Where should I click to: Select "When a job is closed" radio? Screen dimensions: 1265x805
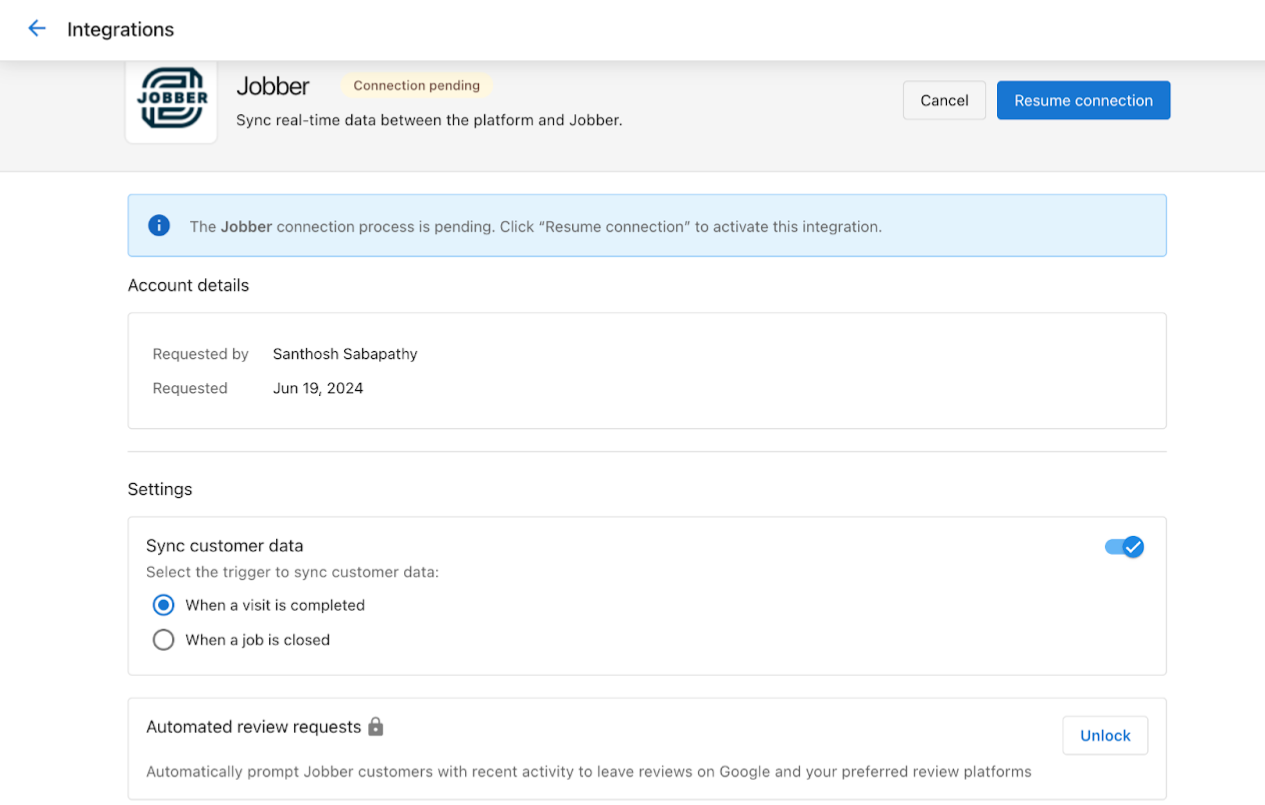click(163, 640)
